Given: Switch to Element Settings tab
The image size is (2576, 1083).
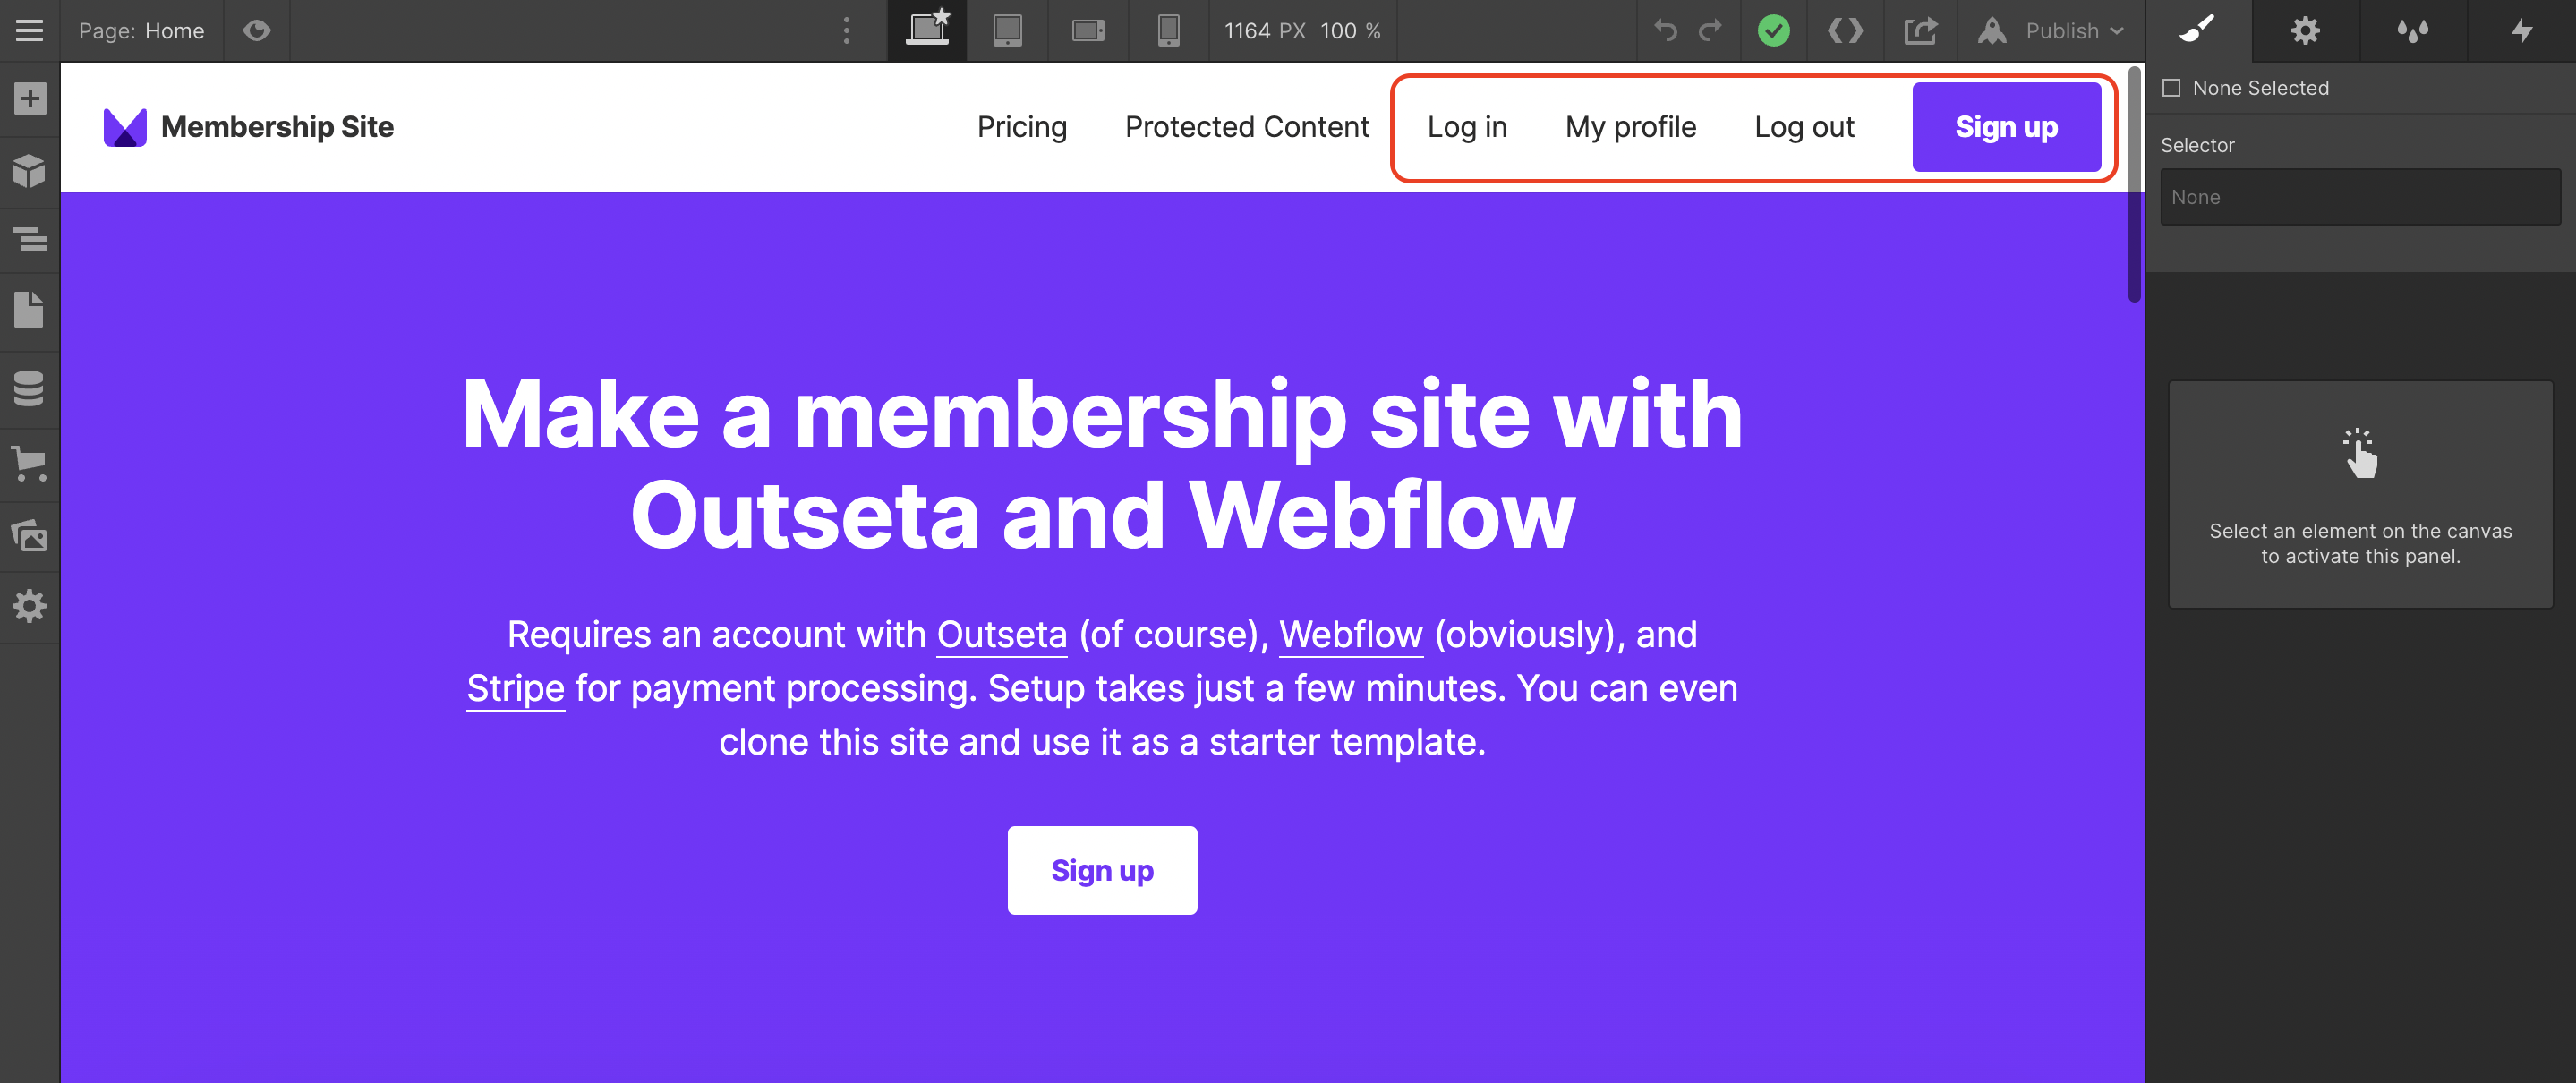Looking at the screenshot, I should pyautogui.click(x=2305, y=31).
